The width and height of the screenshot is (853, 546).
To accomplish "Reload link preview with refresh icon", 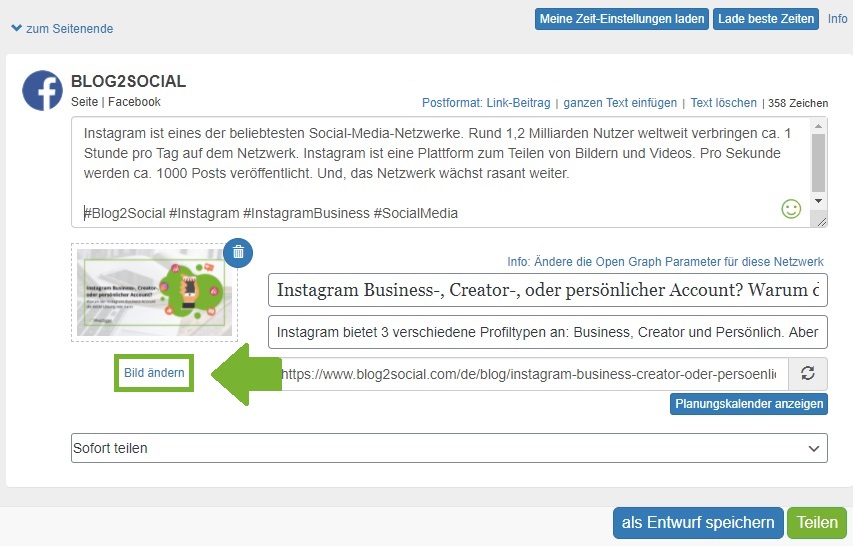I will tap(808, 374).
